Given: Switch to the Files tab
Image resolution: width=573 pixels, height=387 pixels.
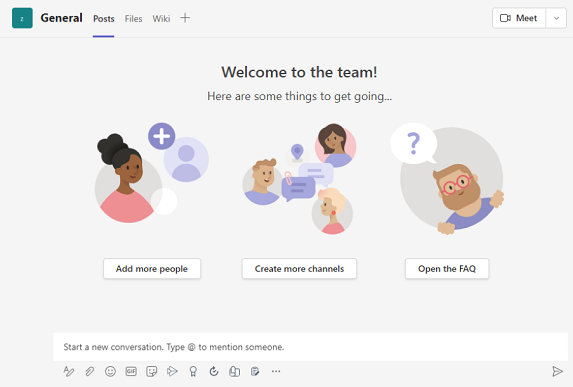Looking at the screenshot, I should (133, 19).
